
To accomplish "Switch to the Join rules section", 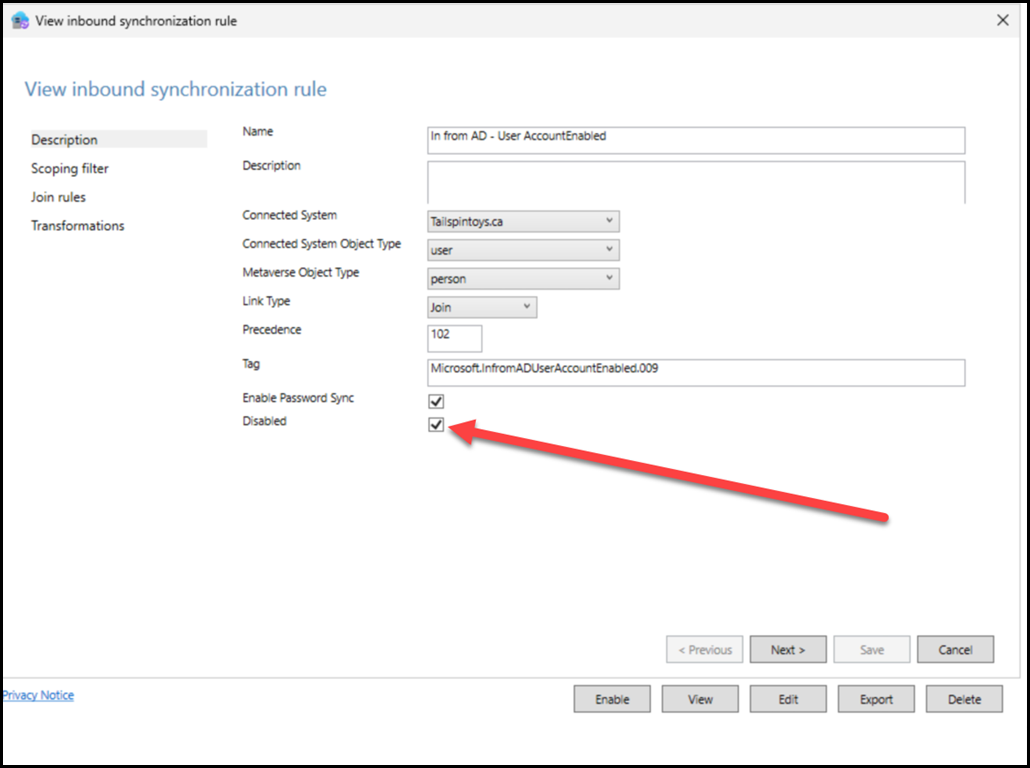I will (59, 197).
